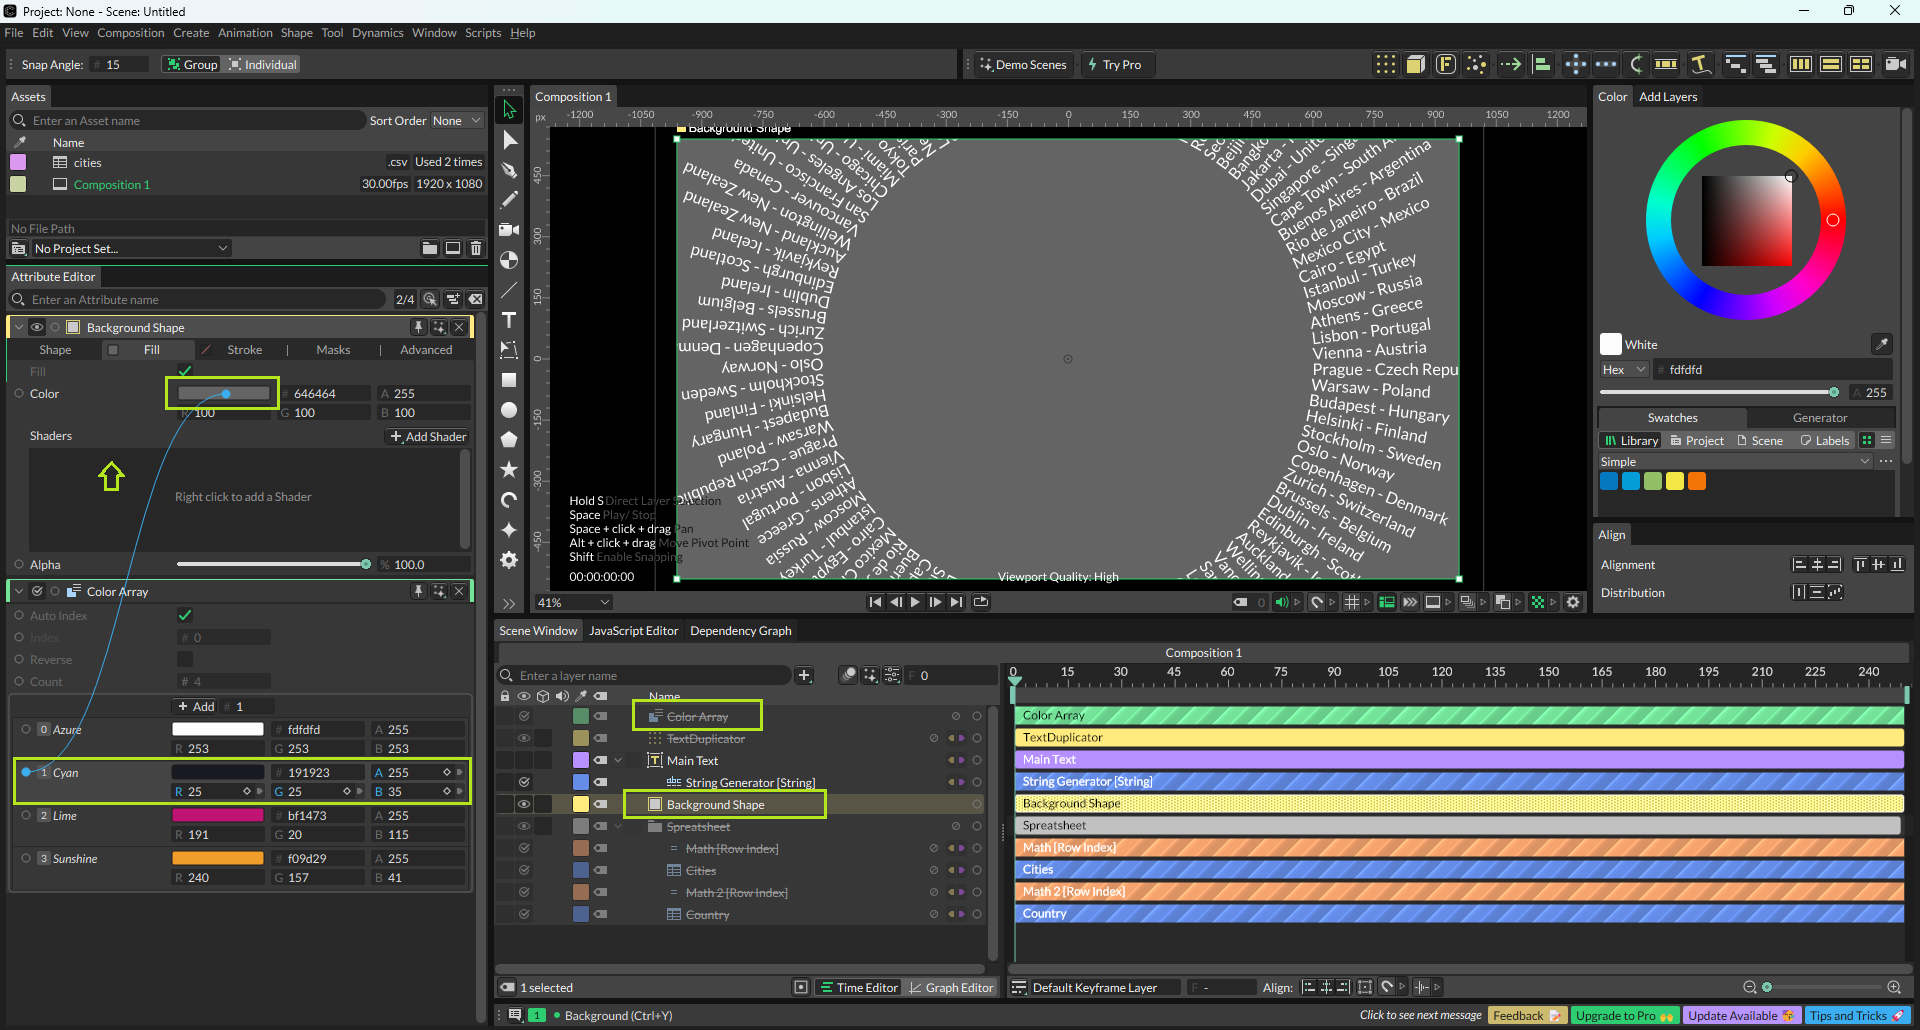Select the Star shape tool

(x=509, y=469)
